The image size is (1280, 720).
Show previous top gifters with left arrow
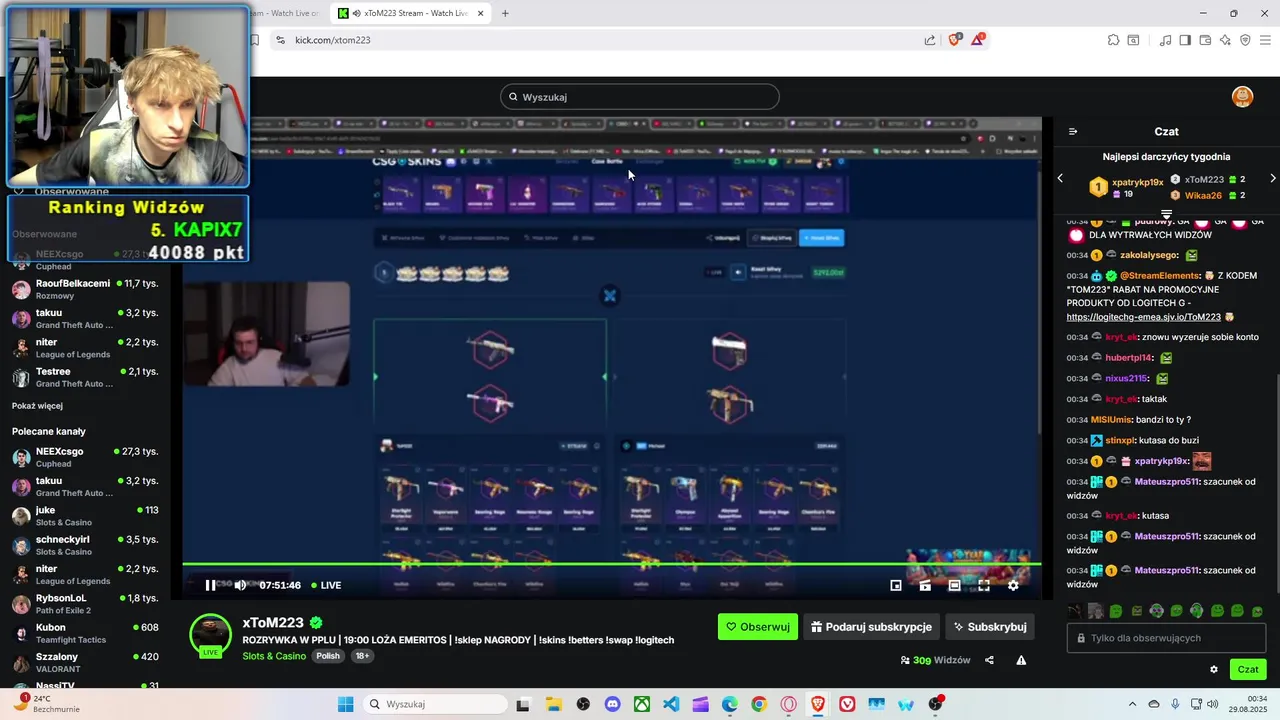[1061, 178]
